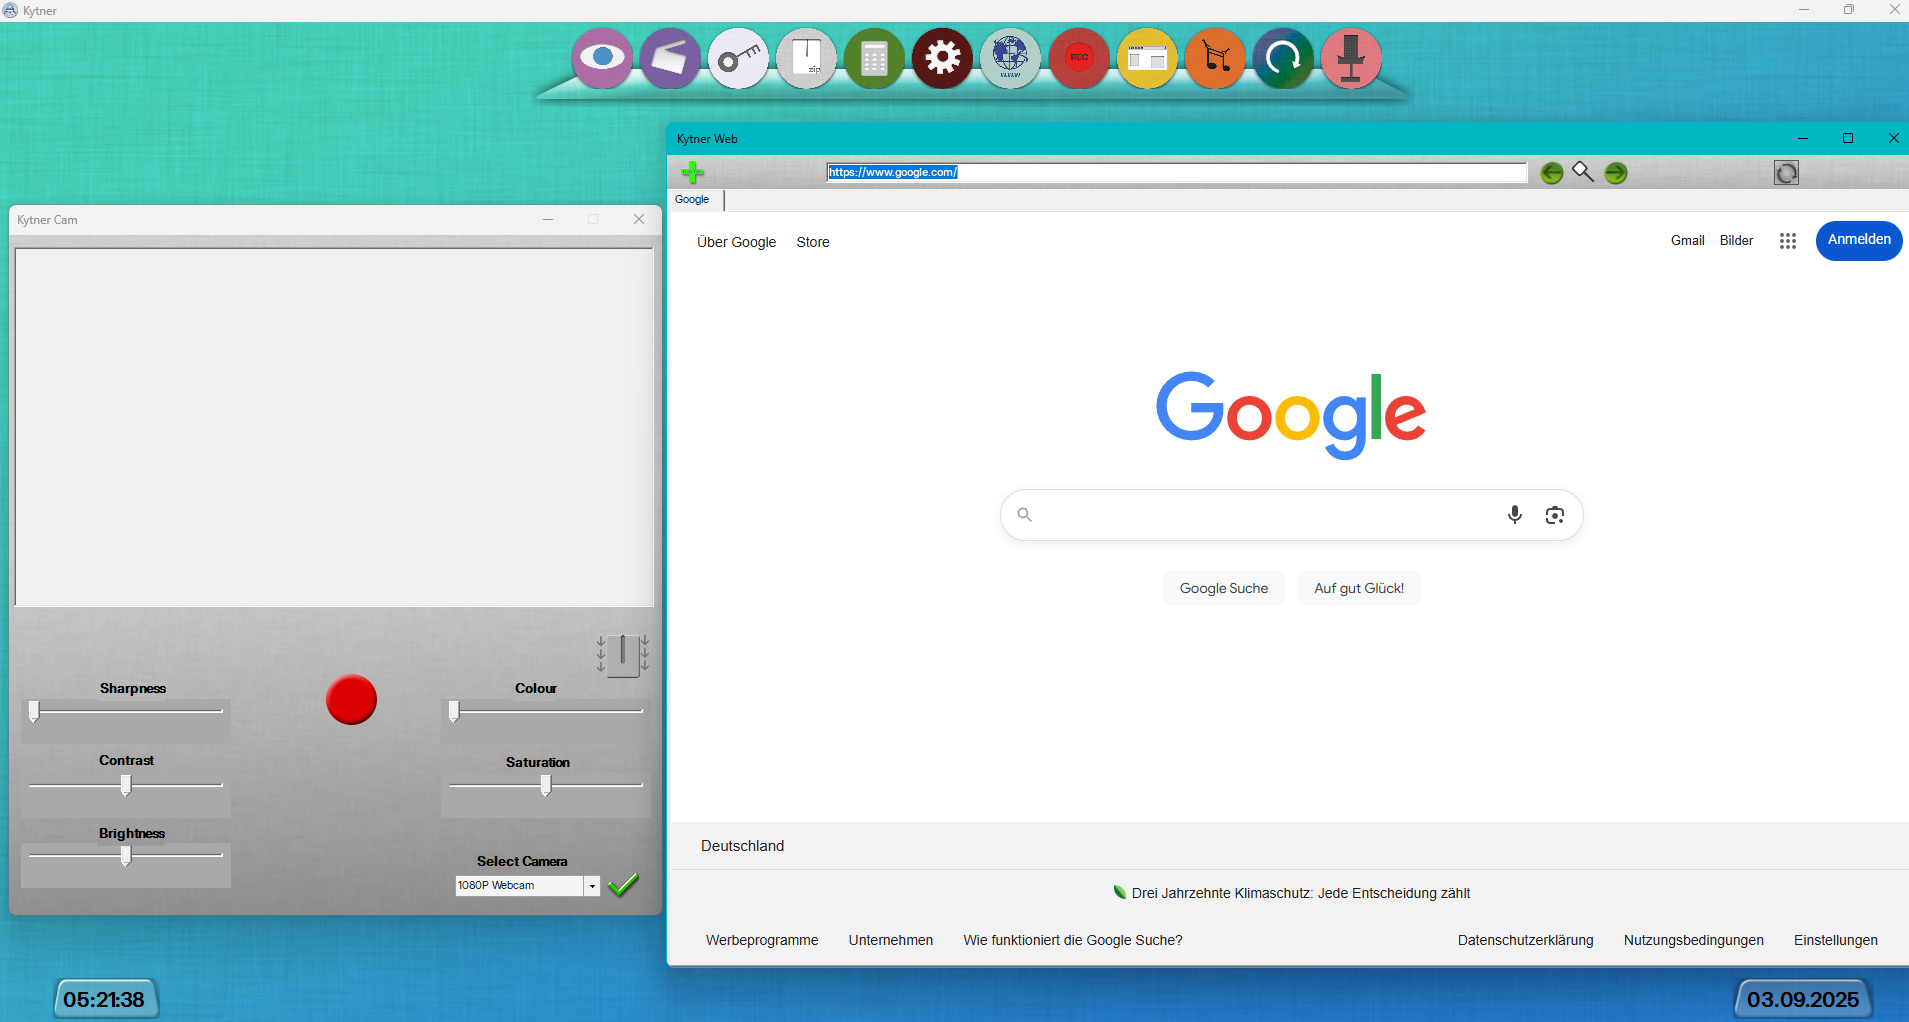Open the globe web browser icon

pos(1010,58)
